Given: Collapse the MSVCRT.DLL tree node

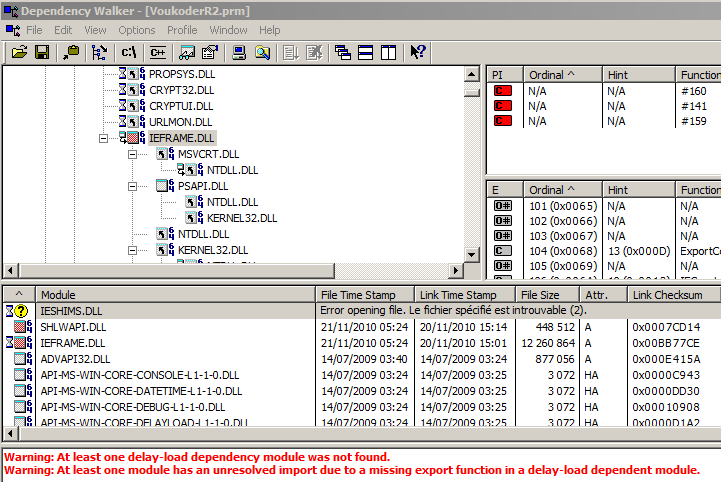Looking at the screenshot, I should pos(133,154).
